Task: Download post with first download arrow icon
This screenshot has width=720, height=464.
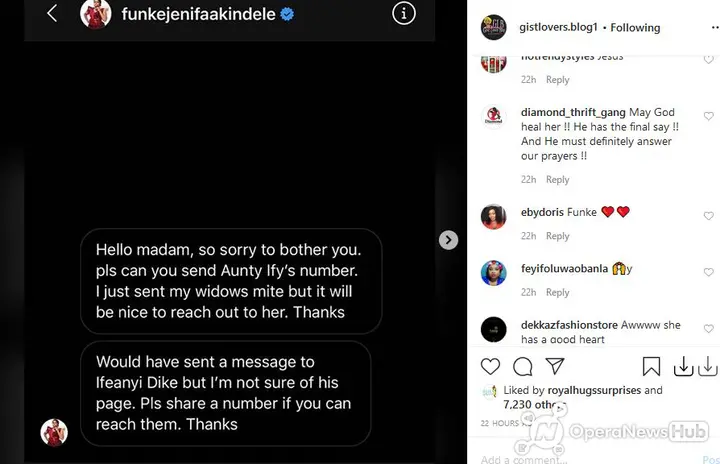Action: coord(683,366)
